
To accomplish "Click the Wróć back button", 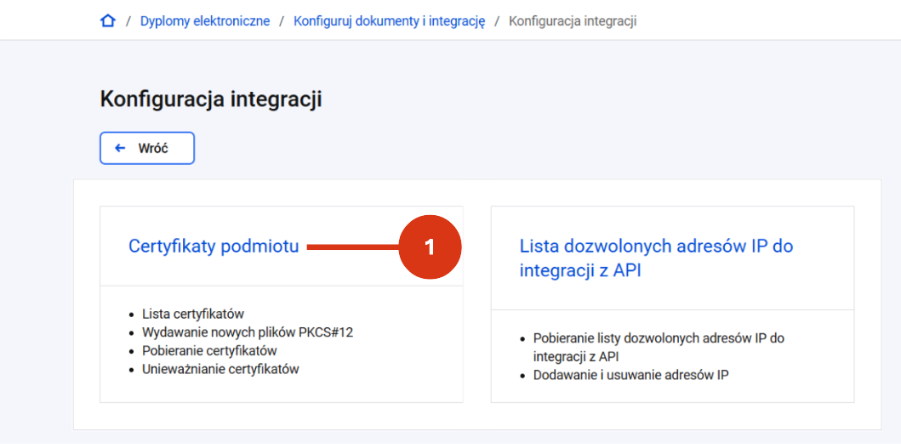I will point(147,148).
